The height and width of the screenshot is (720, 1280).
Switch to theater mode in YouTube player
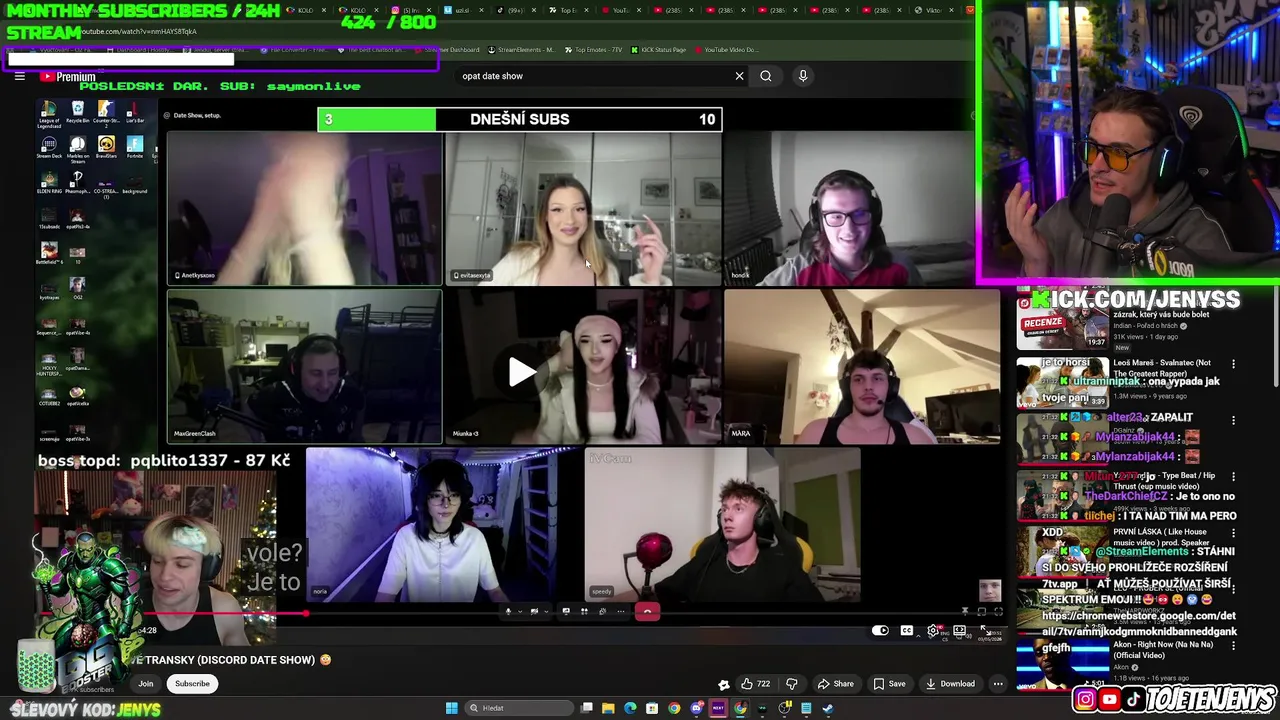point(960,630)
